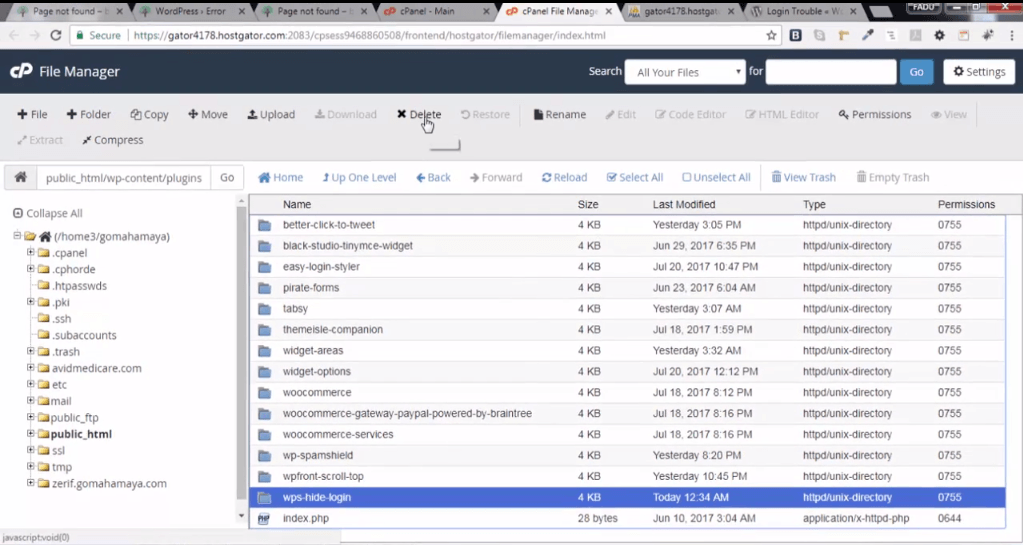Open the Upload tool
This screenshot has height=545, width=1023.
[271, 114]
